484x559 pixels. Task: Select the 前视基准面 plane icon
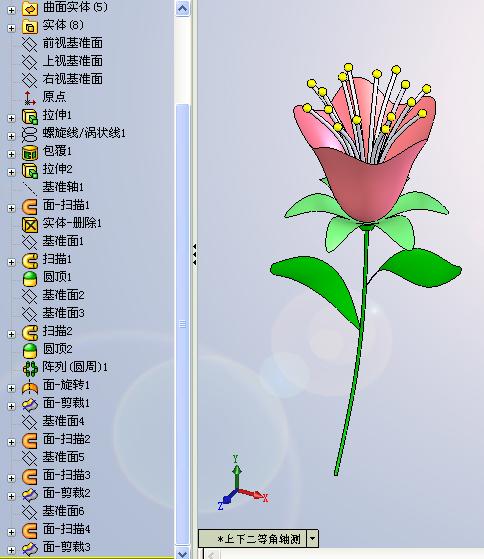point(30,44)
